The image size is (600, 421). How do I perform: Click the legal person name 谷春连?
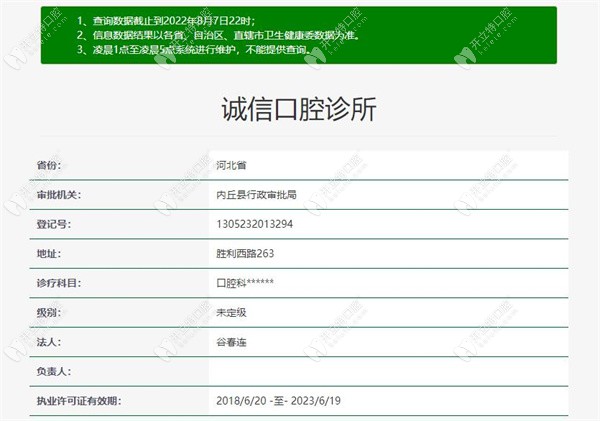231,342
